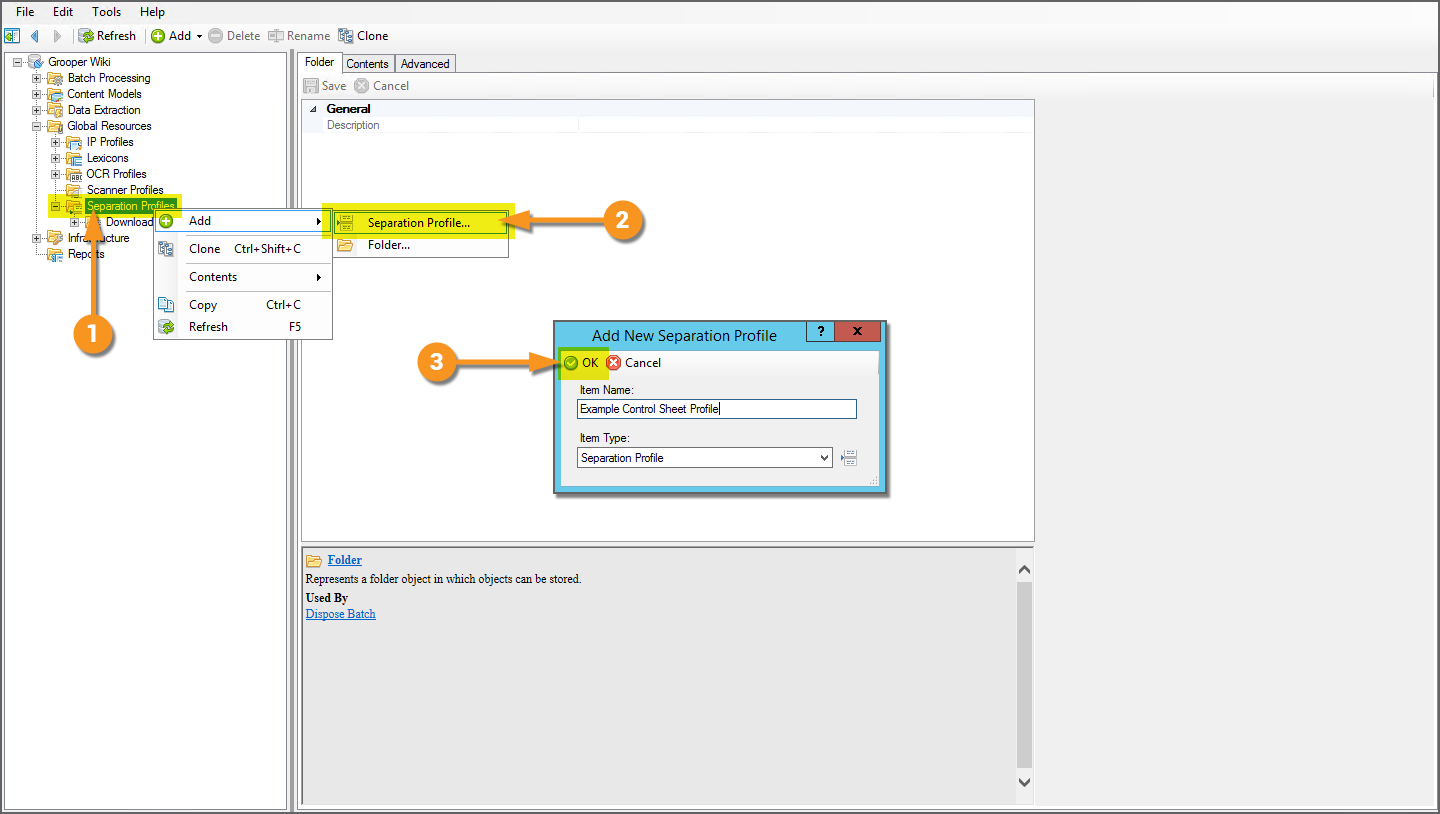The width and height of the screenshot is (1440, 814).
Task: Select the Scanner Profiles tree item
Action: (x=125, y=190)
